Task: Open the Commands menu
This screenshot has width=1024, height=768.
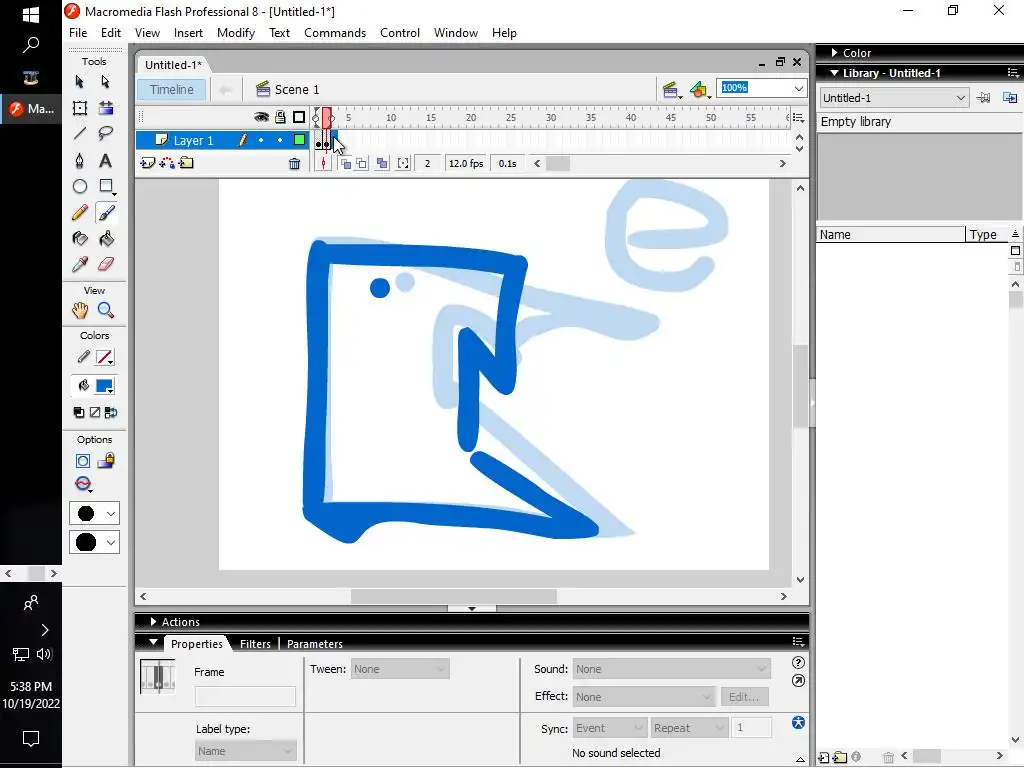Action: coord(335,33)
